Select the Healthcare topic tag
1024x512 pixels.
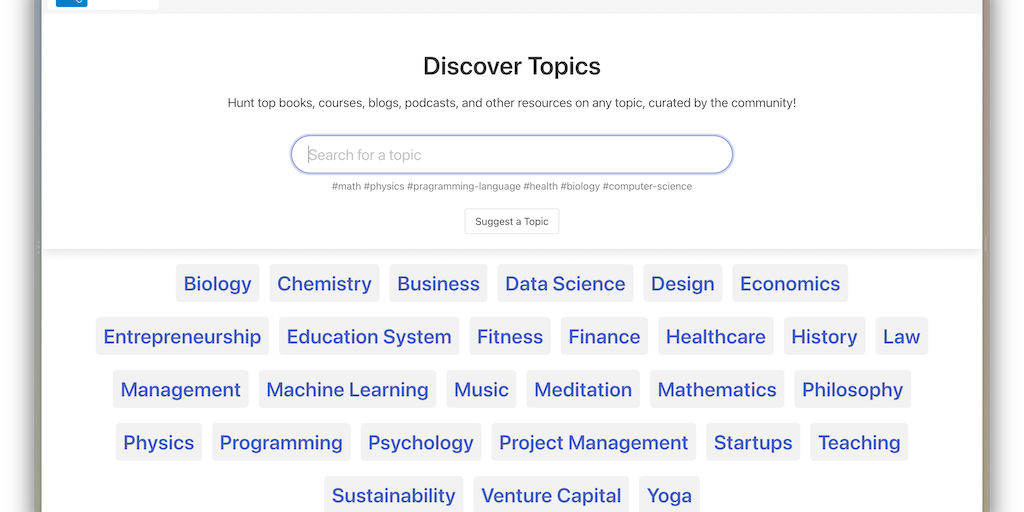pos(715,337)
